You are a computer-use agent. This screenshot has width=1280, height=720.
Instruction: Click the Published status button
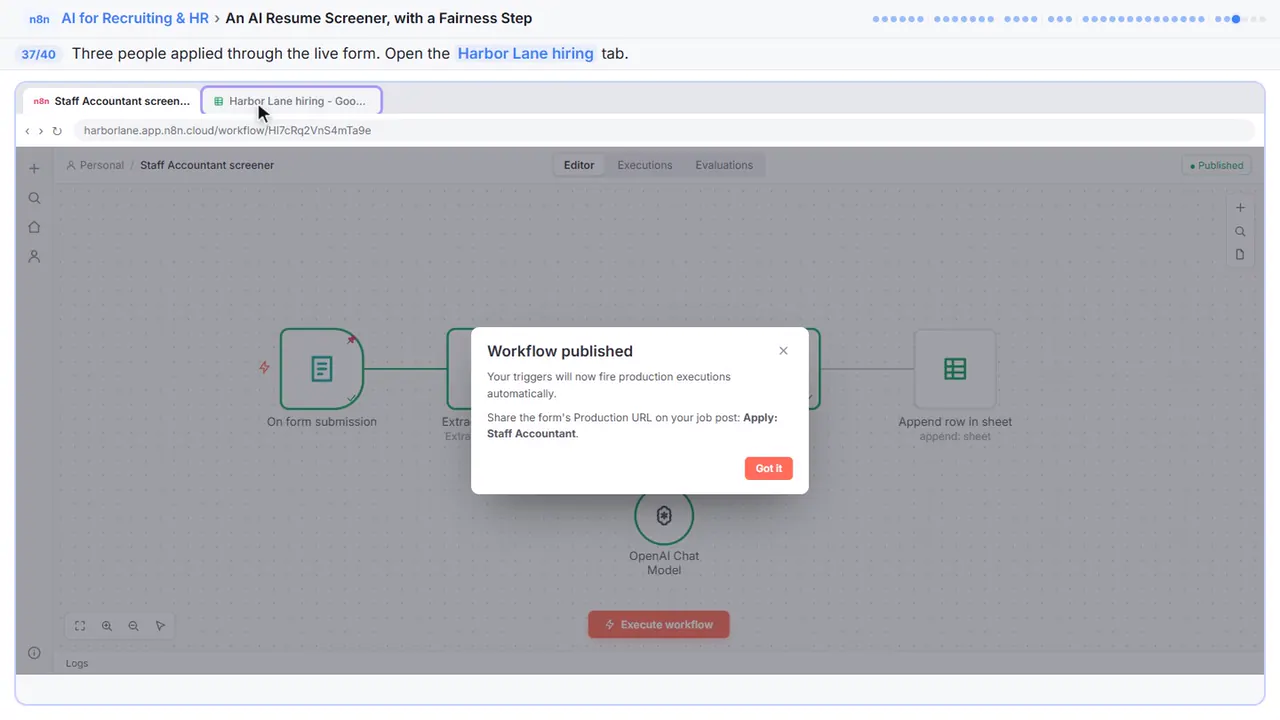click(x=1217, y=166)
